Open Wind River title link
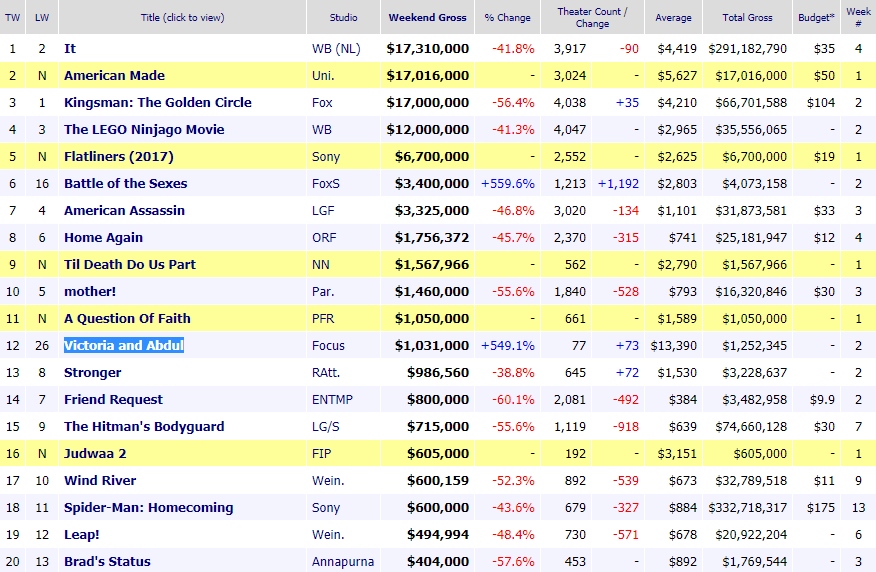The height and width of the screenshot is (572, 876). tap(100, 480)
